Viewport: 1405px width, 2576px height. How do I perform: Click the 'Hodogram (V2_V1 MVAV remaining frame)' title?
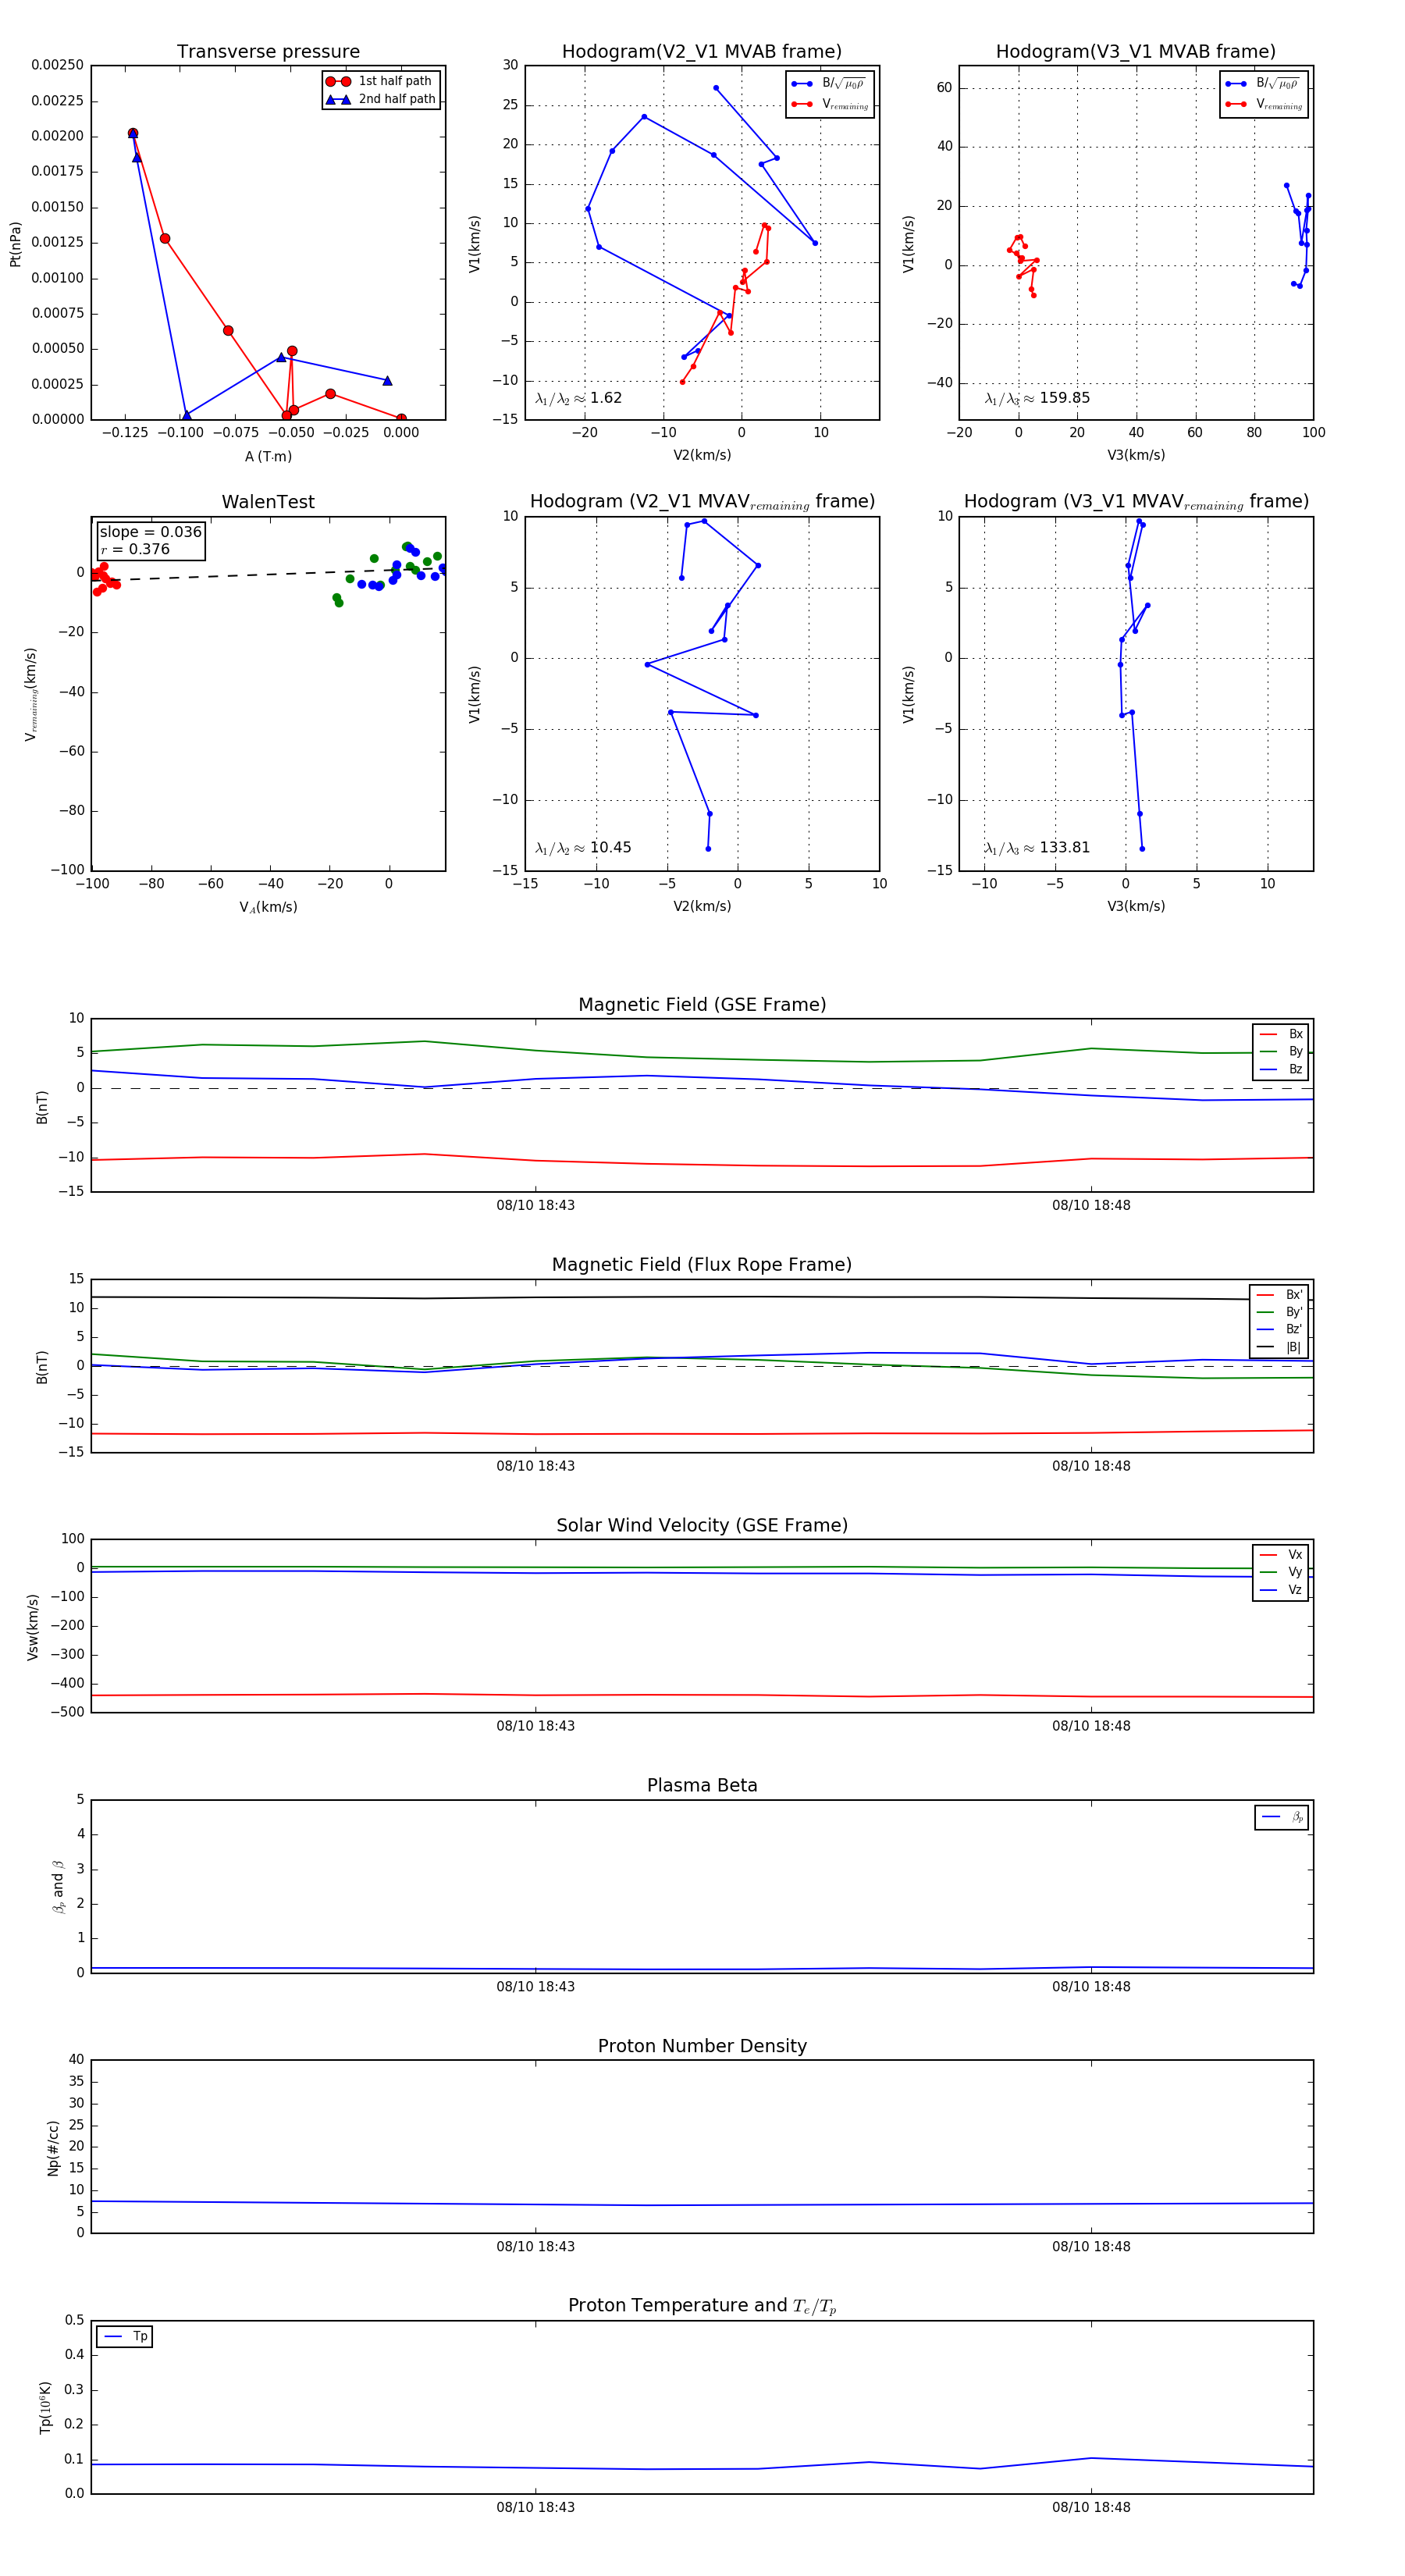coord(702,502)
